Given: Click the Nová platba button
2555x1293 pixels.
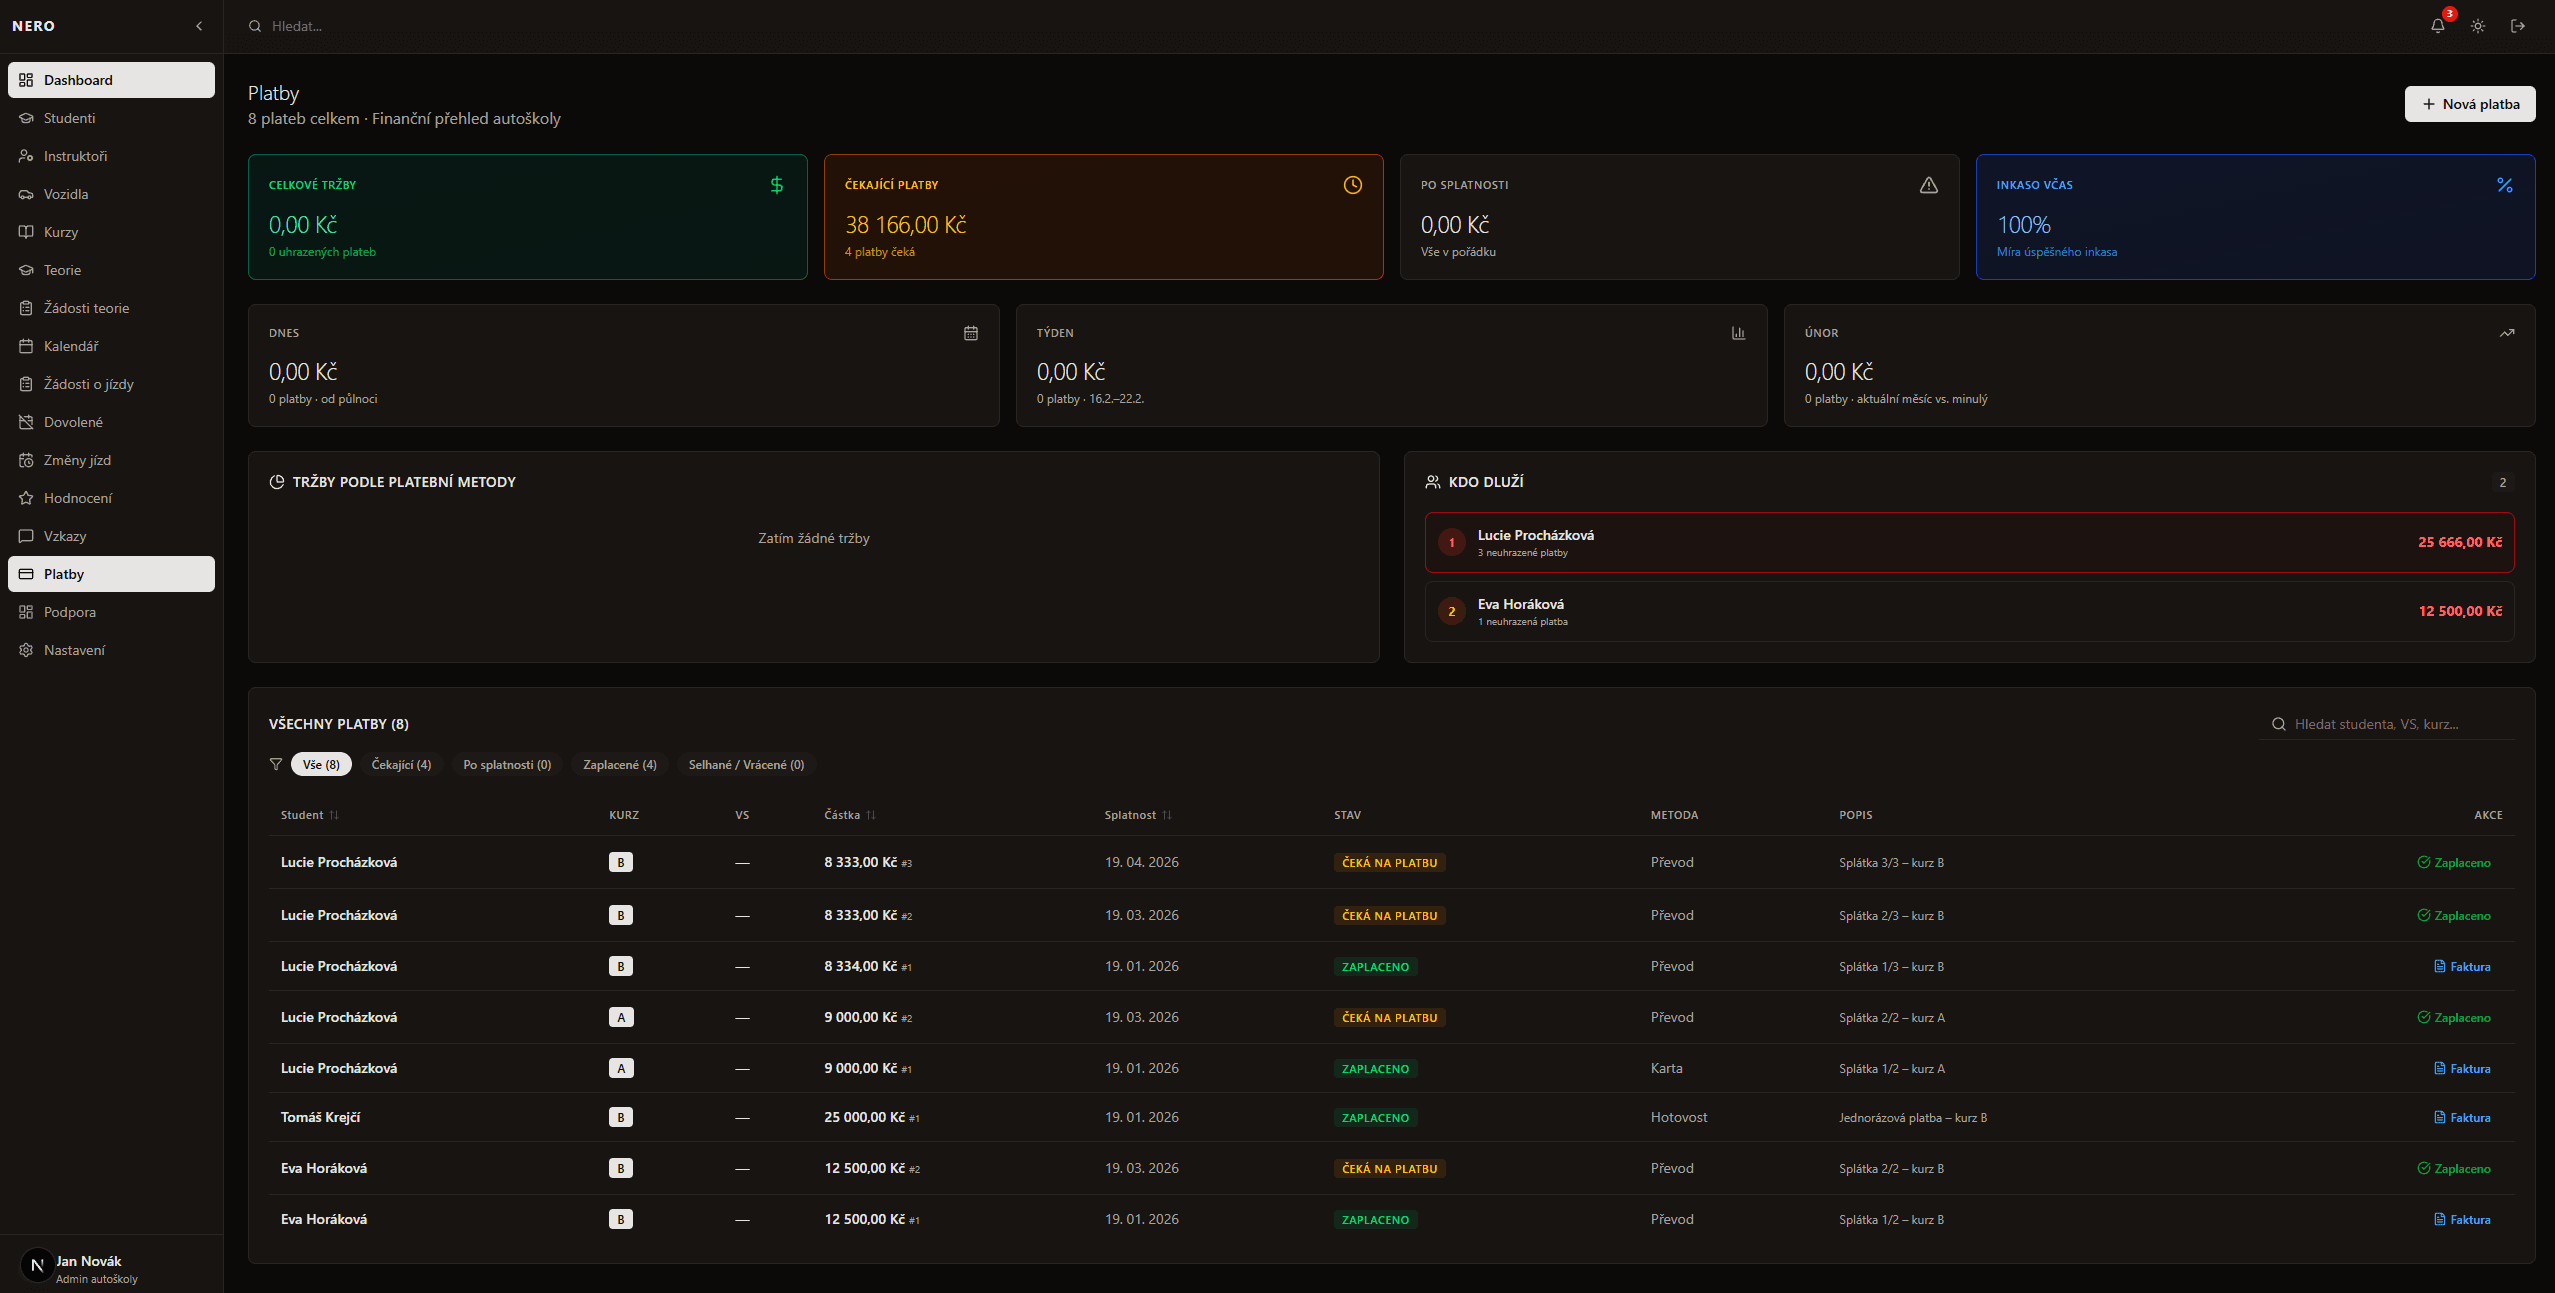Looking at the screenshot, I should tap(2469, 104).
